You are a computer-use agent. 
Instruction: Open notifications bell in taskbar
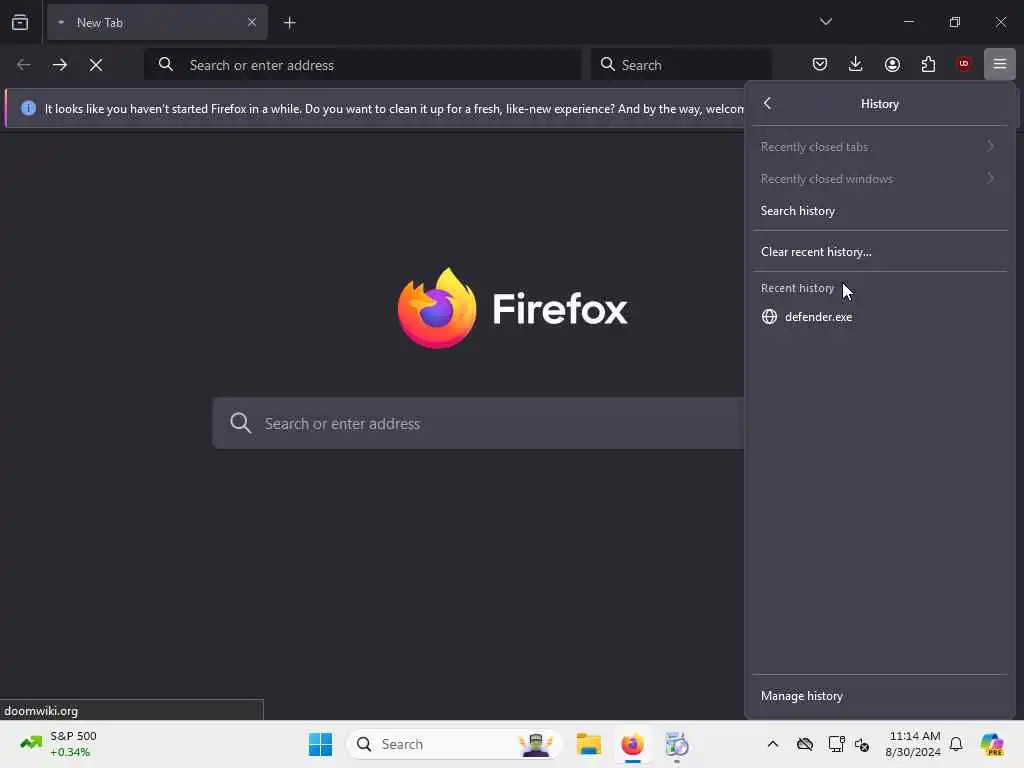tap(956, 744)
